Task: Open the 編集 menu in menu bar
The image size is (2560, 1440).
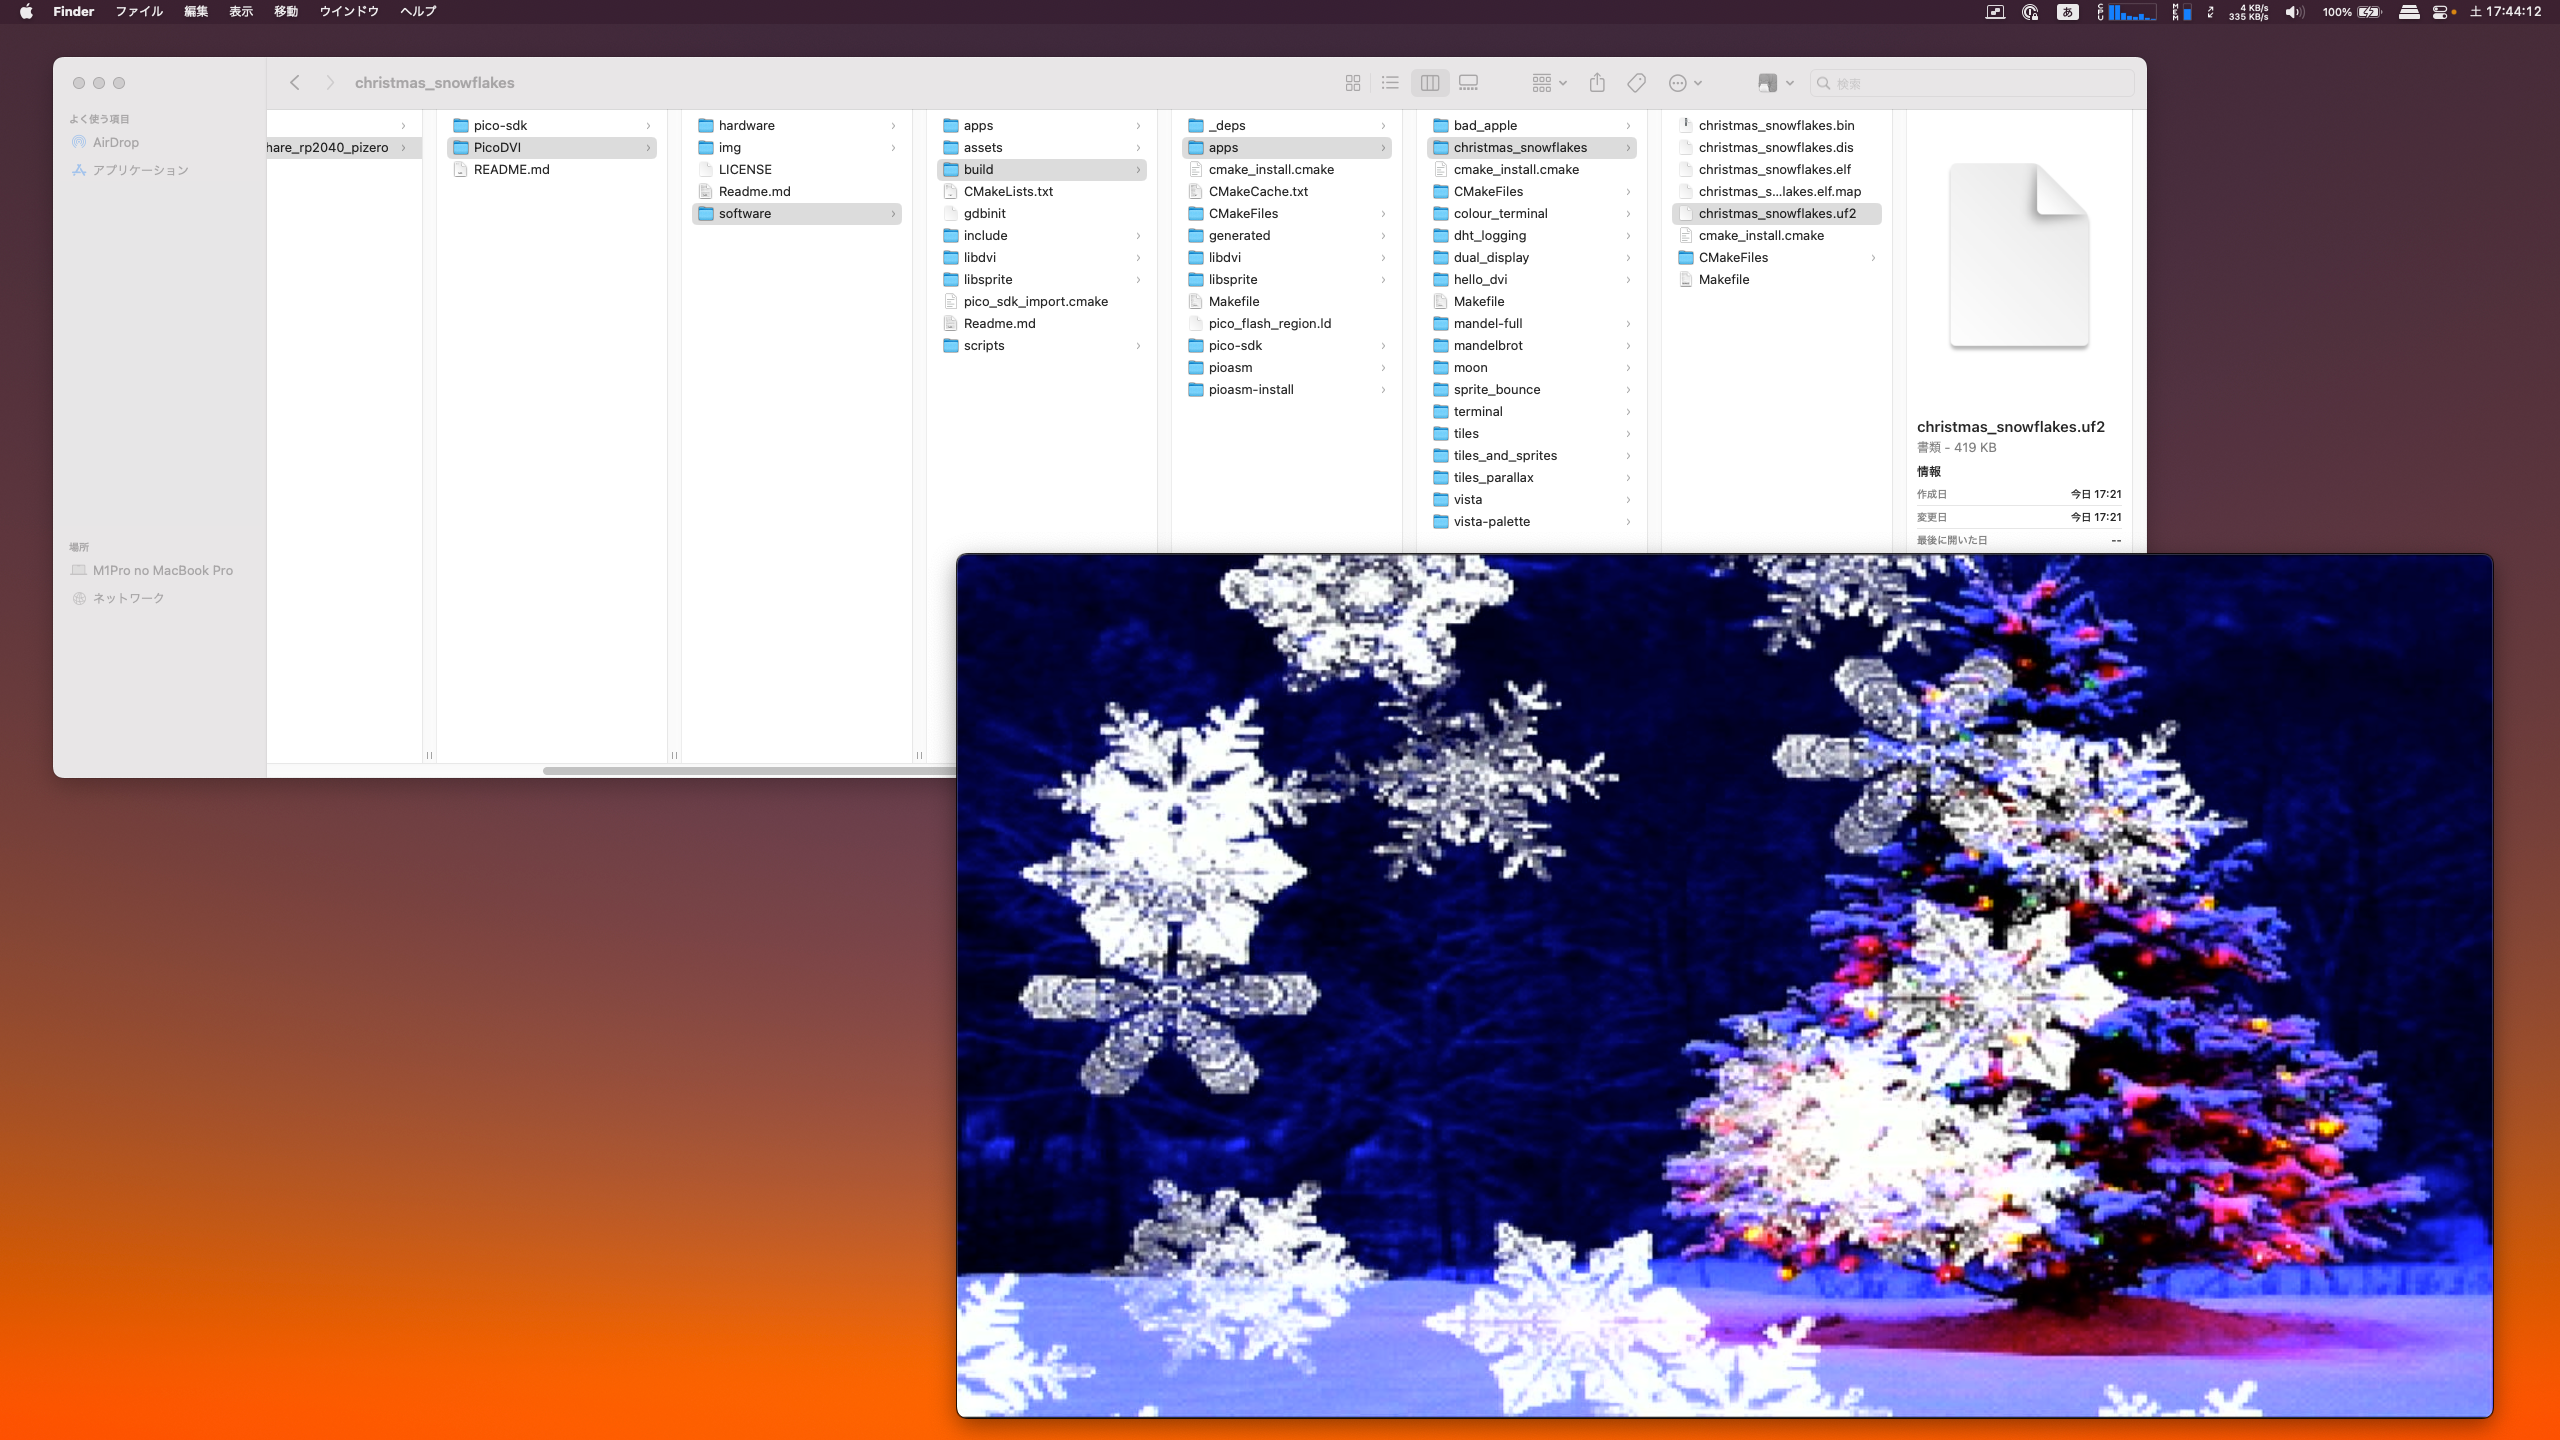Action: click(x=196, y=12)
